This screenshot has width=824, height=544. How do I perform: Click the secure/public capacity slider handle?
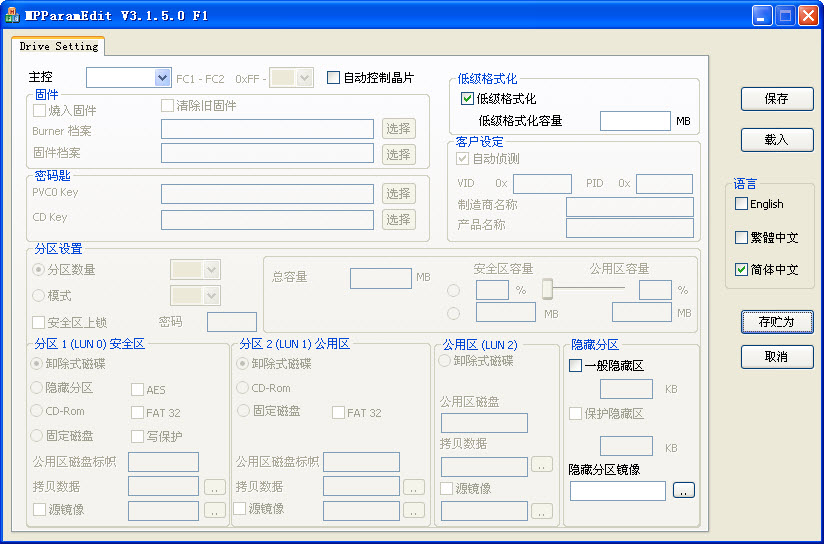[547, 289]
